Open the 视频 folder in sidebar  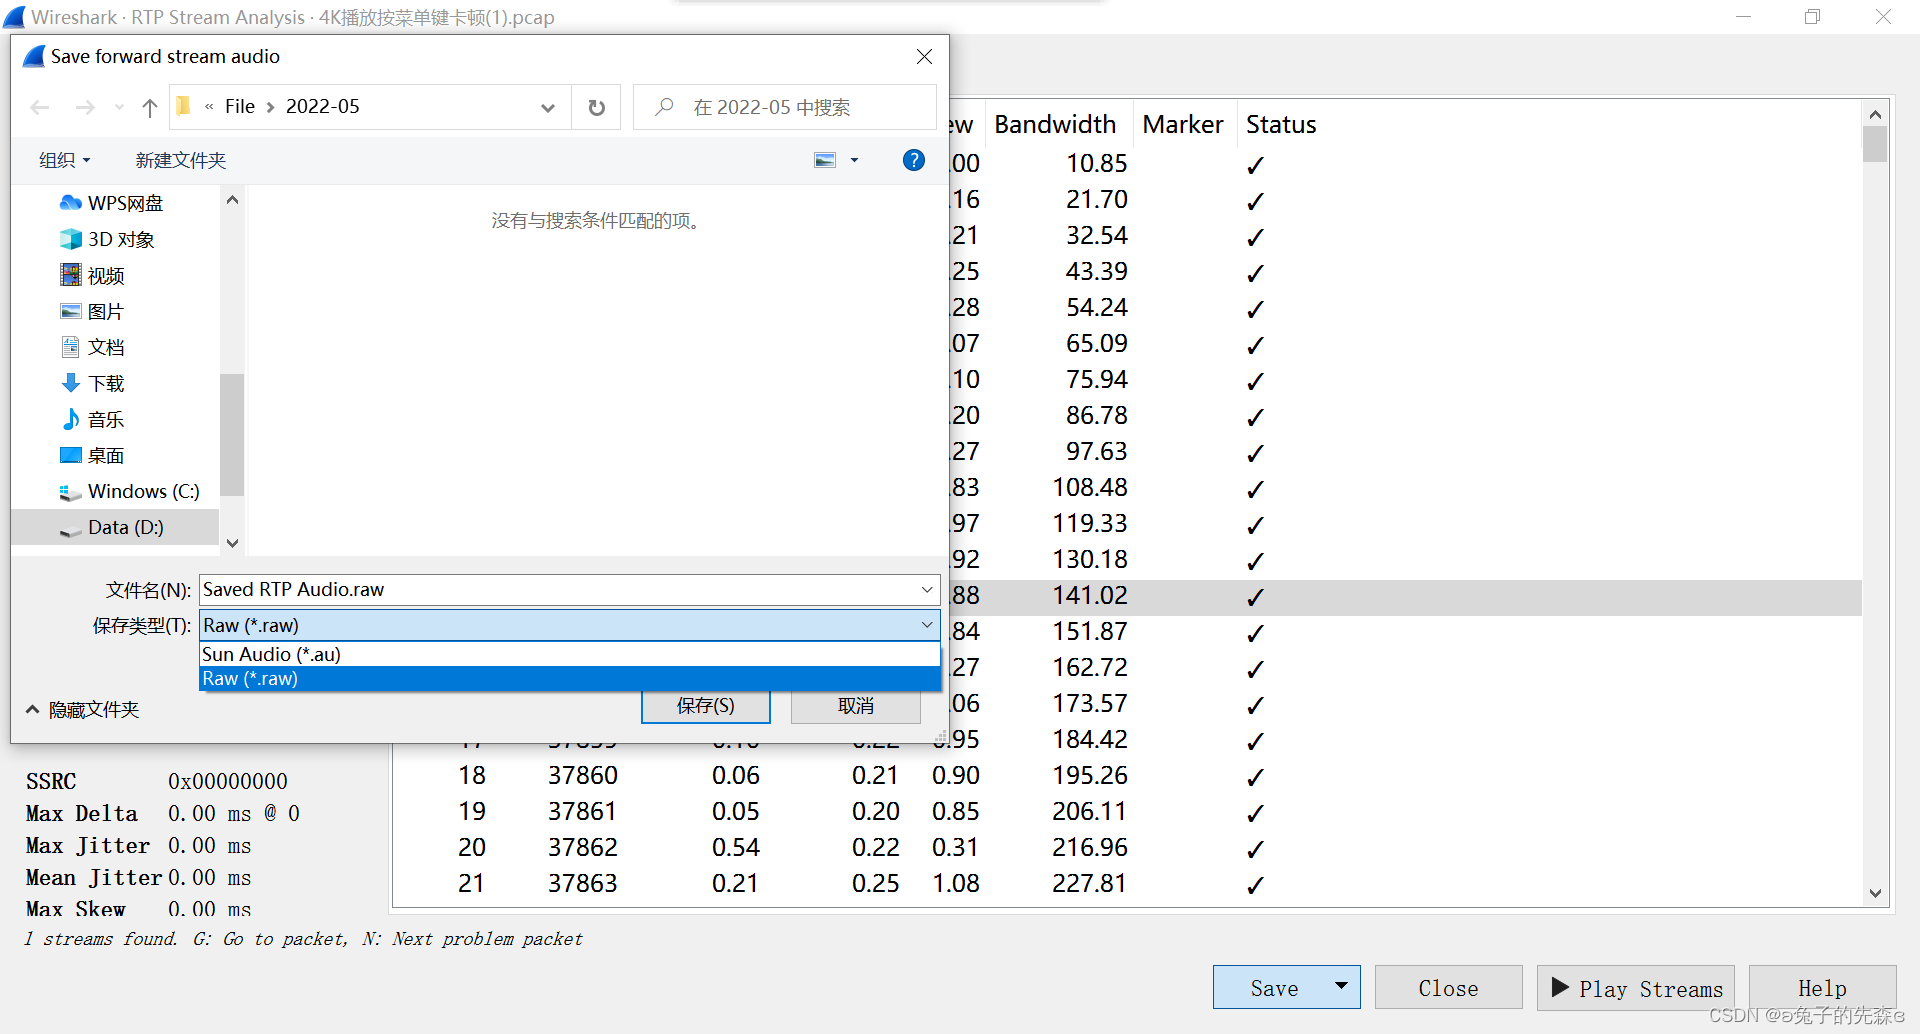point(106,275)
